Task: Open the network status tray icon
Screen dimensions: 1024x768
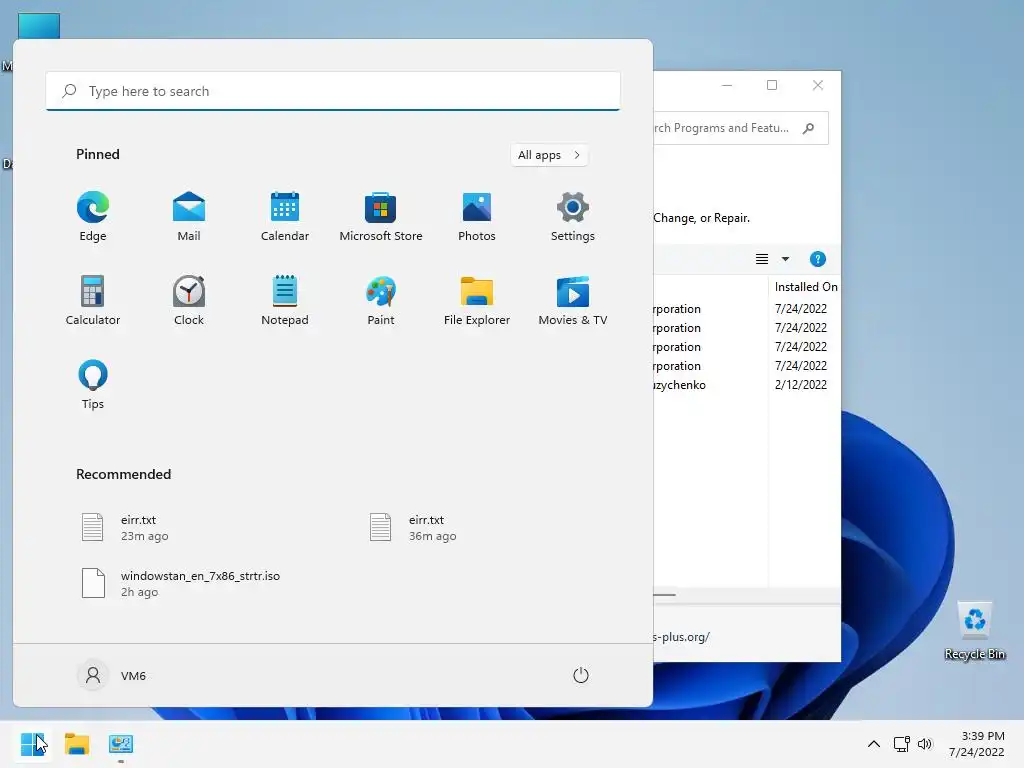Action: click(902, 744)
